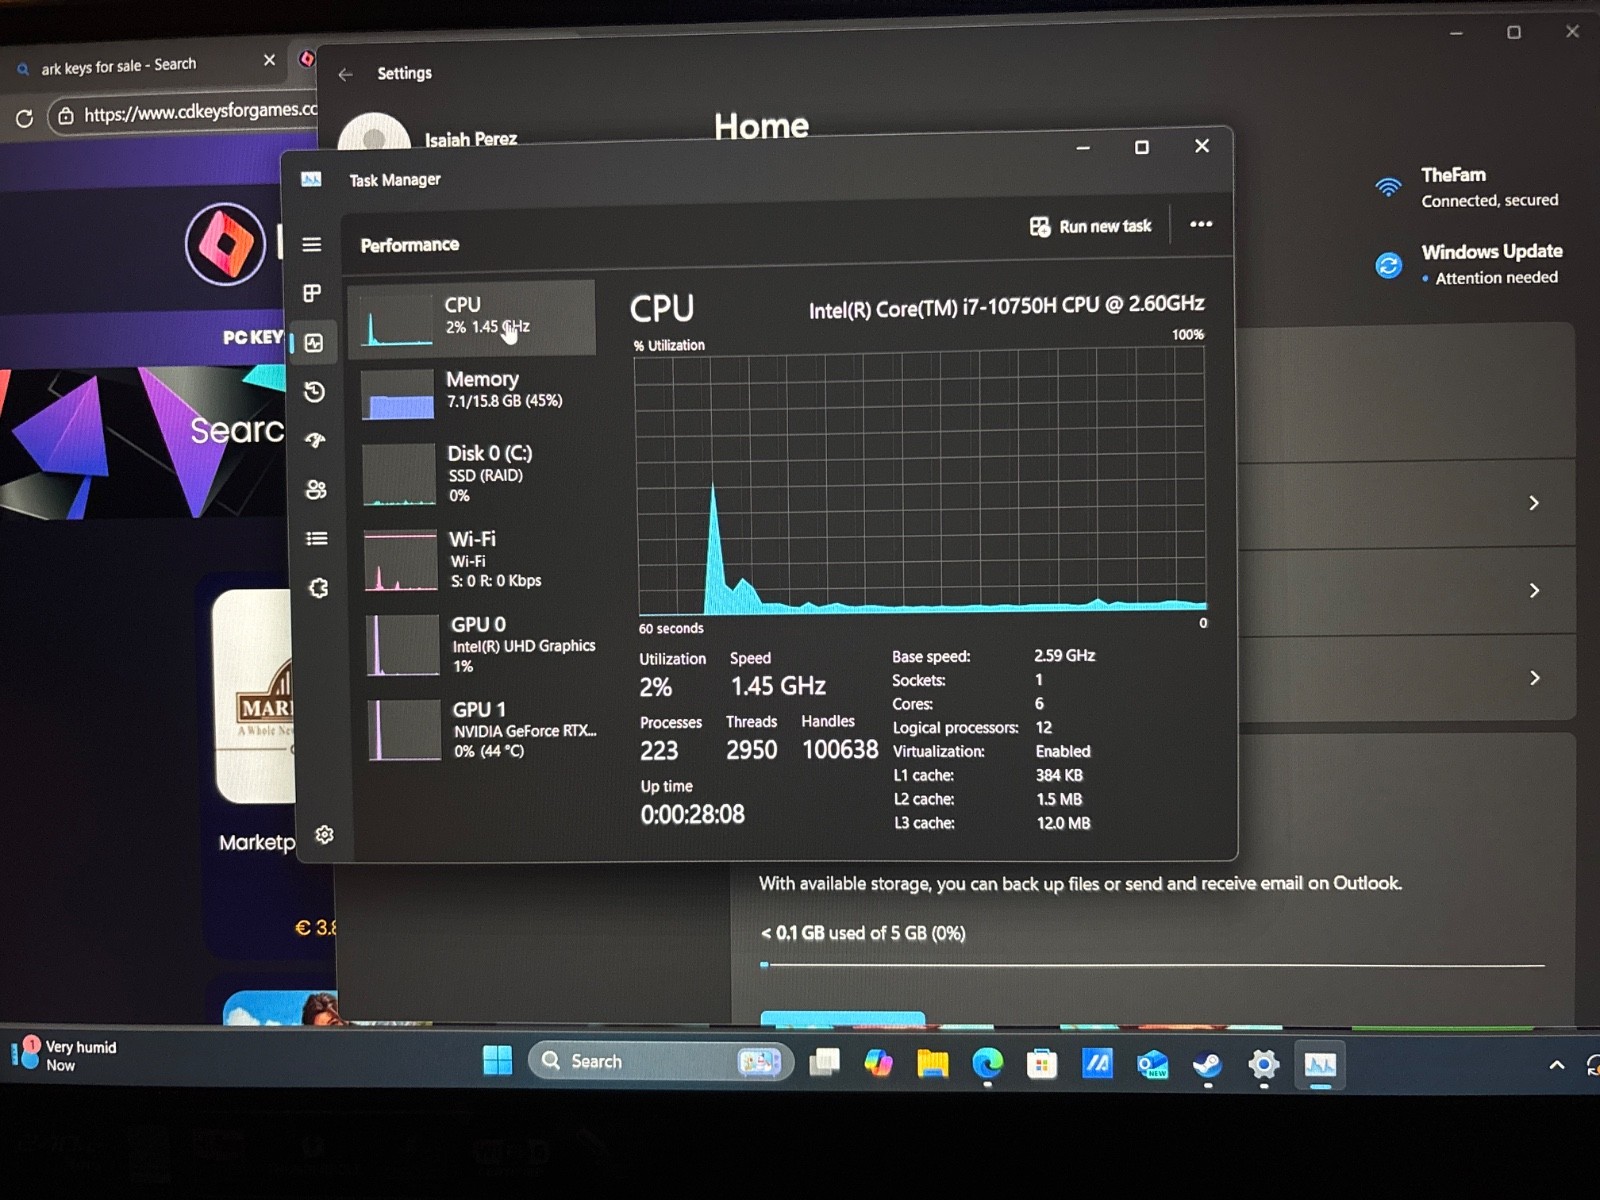This screenshot has width=1600, height=1200.
Task: Select GPU 0 Intel UHD Graphics entry
Action: [479, 645]
